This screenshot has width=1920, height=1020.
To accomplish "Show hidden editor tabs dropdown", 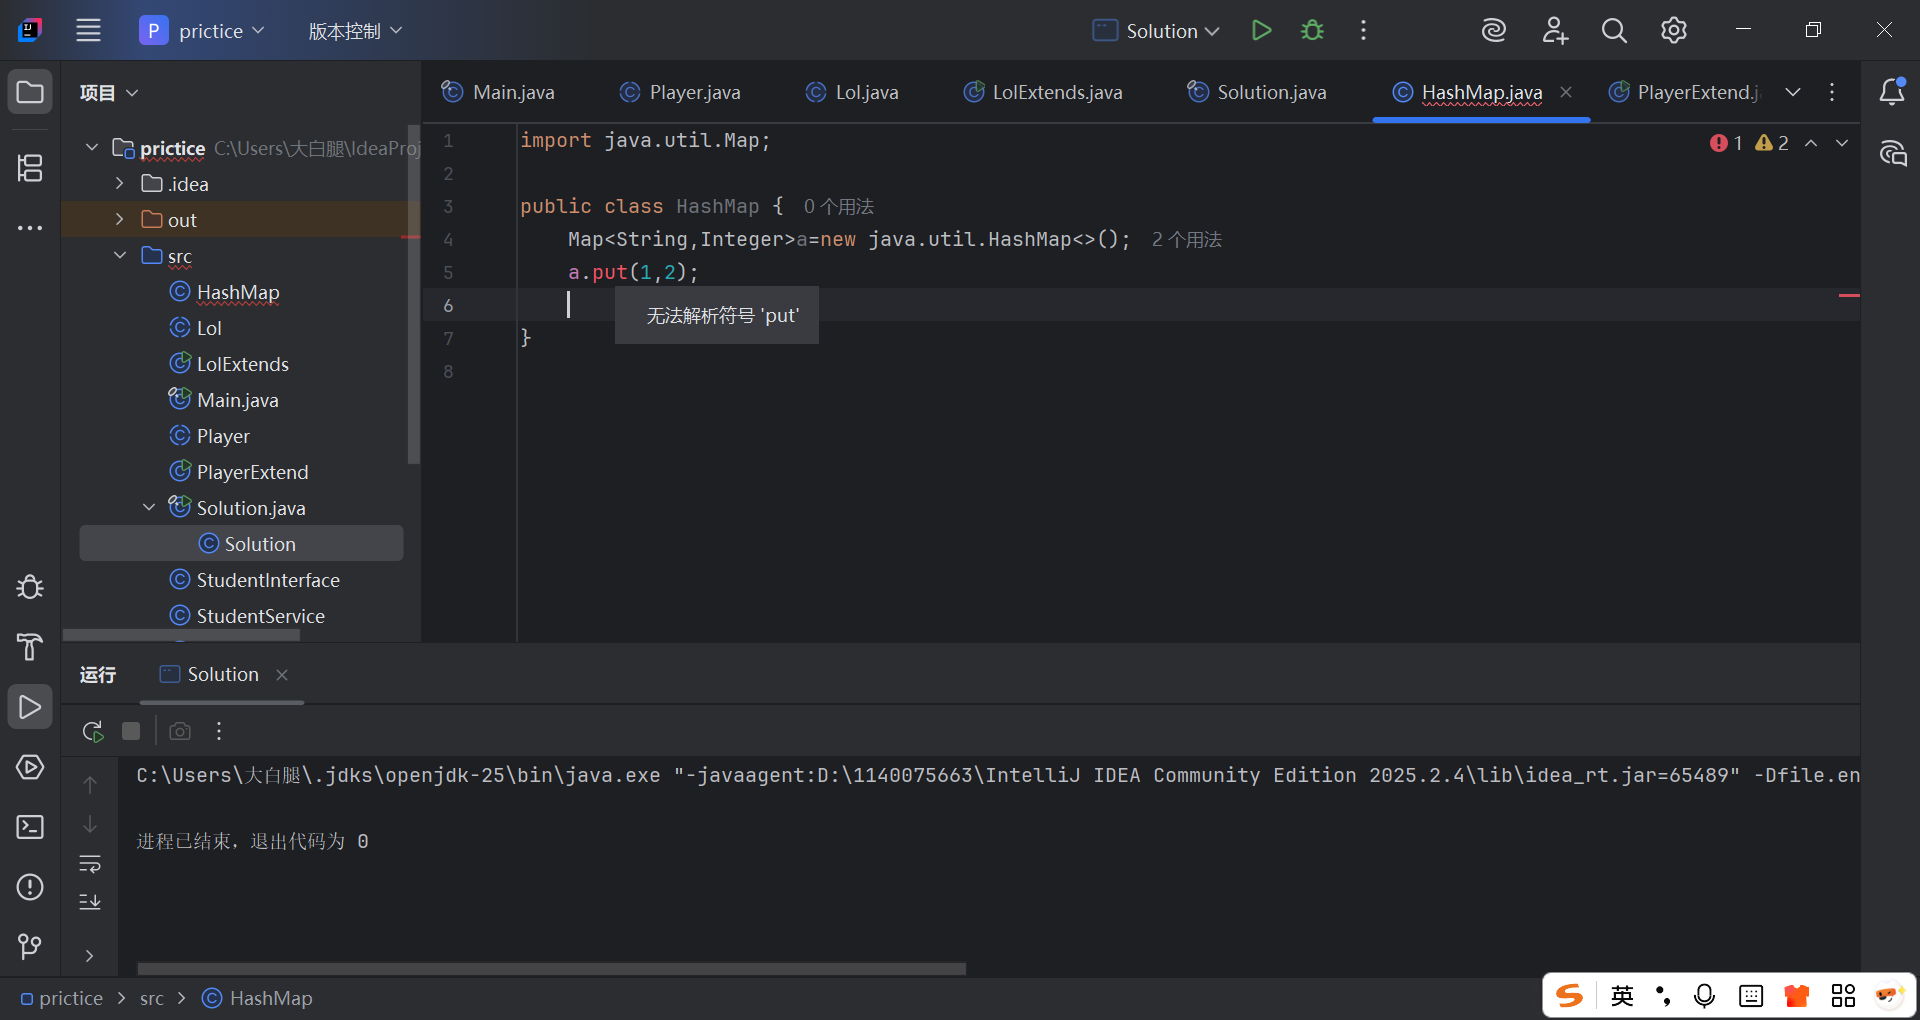I will pos(1793,92).
